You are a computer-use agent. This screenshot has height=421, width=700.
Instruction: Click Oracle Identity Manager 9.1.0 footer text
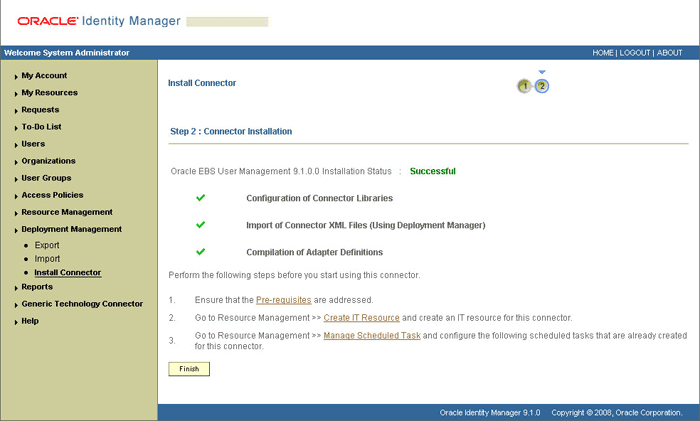(490, 413)
